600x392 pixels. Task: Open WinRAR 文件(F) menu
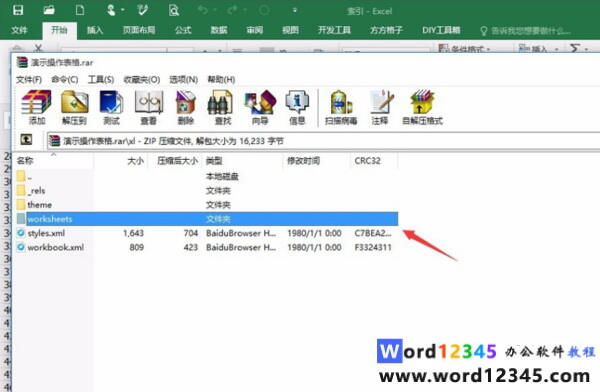tap(29, 80)
